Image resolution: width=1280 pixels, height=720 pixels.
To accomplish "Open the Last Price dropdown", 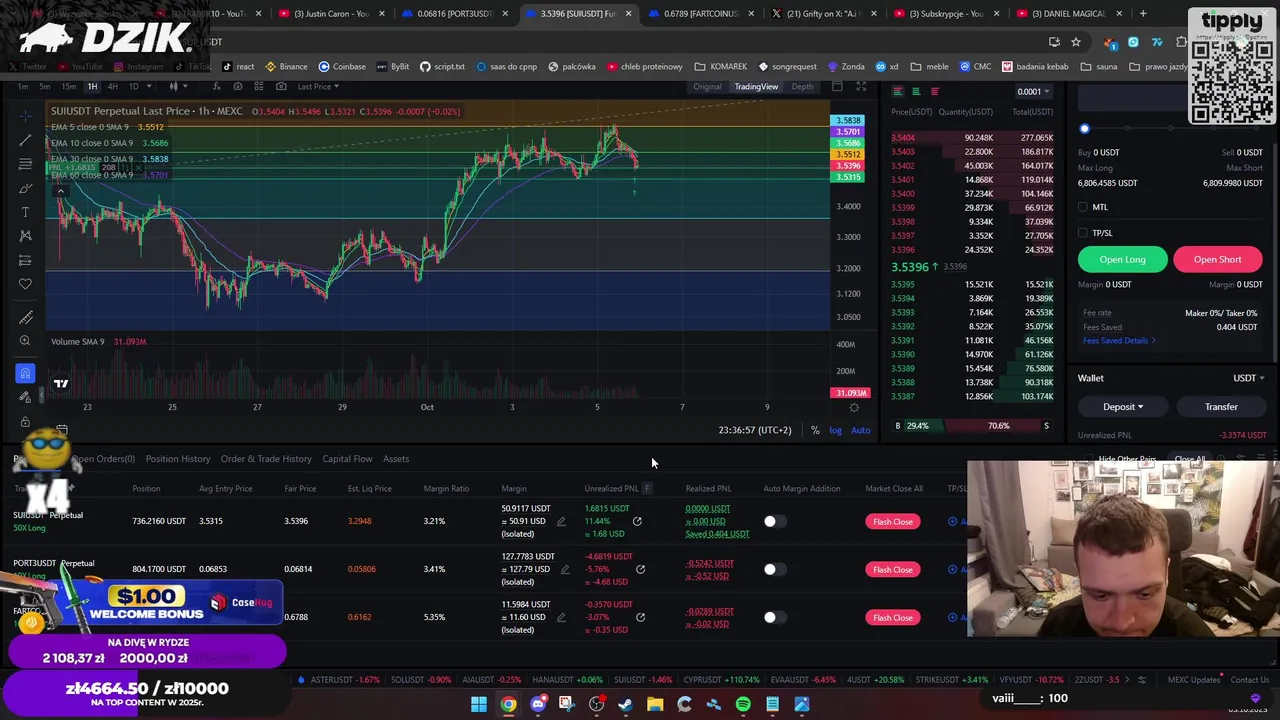I will point(318,87).
